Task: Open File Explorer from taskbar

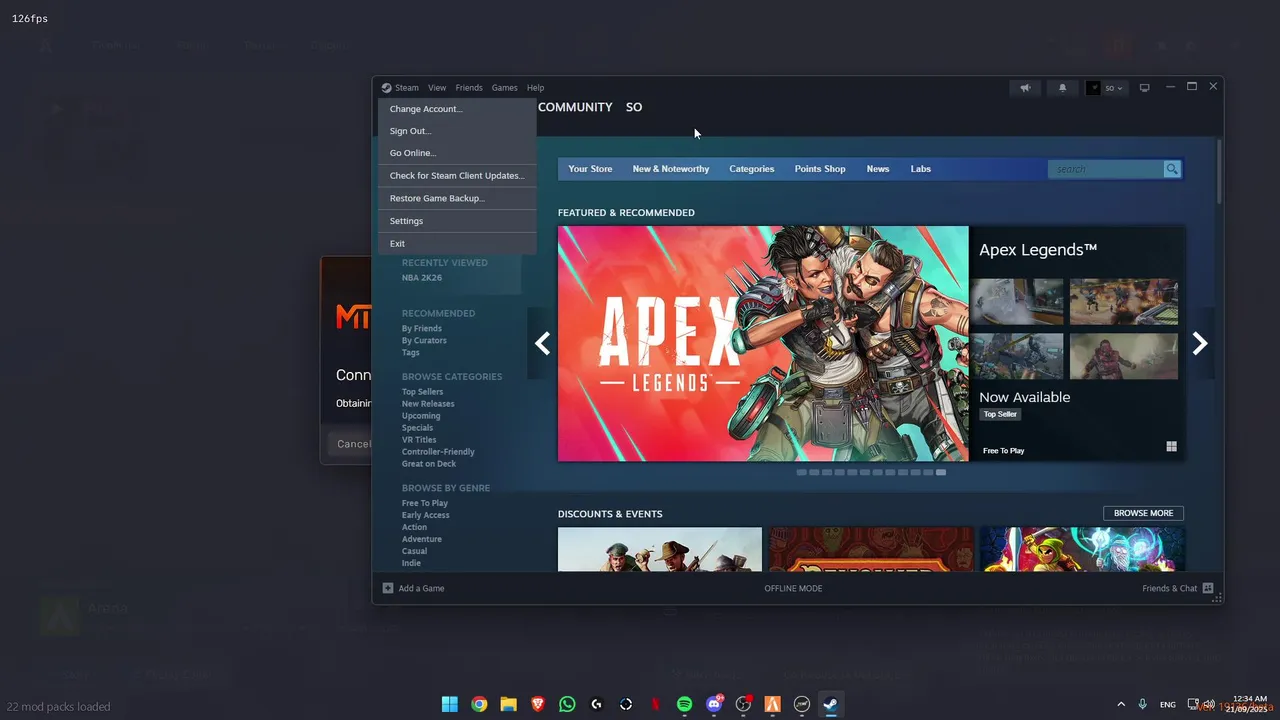Action: coord(508,704)
